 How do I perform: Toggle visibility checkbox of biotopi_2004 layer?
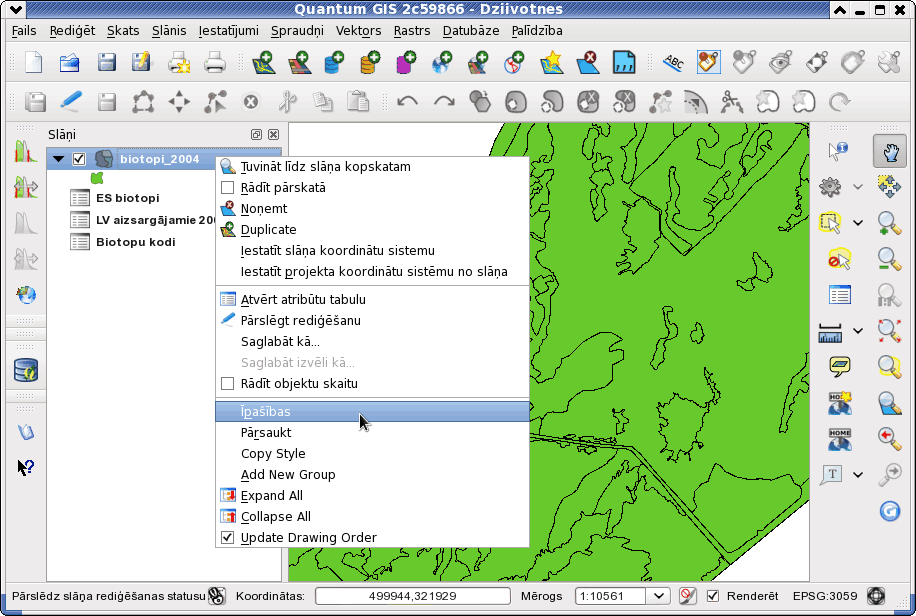click(x=79, y=159)
